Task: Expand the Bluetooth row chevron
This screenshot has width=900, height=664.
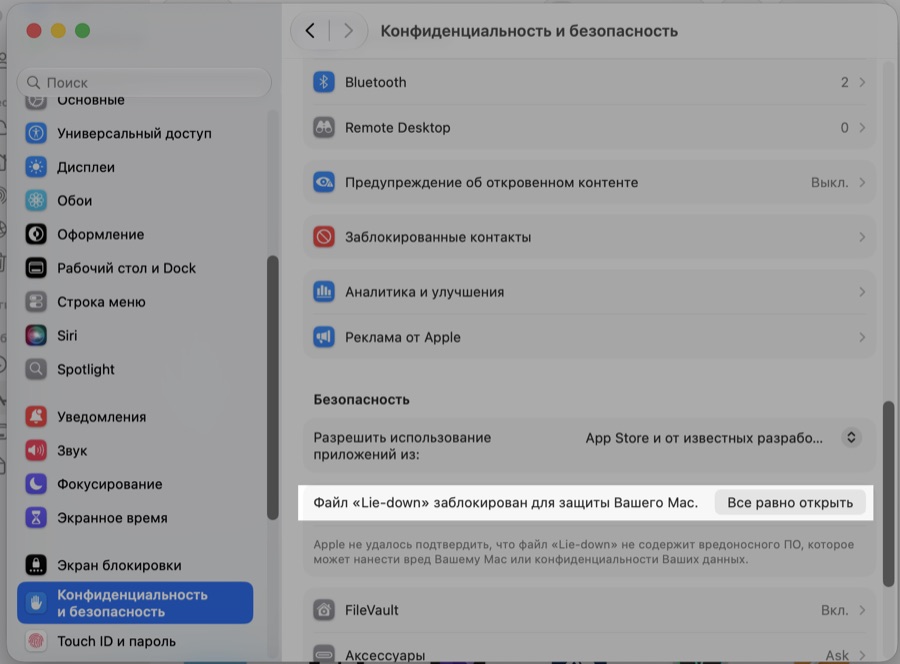Action: 862,82
